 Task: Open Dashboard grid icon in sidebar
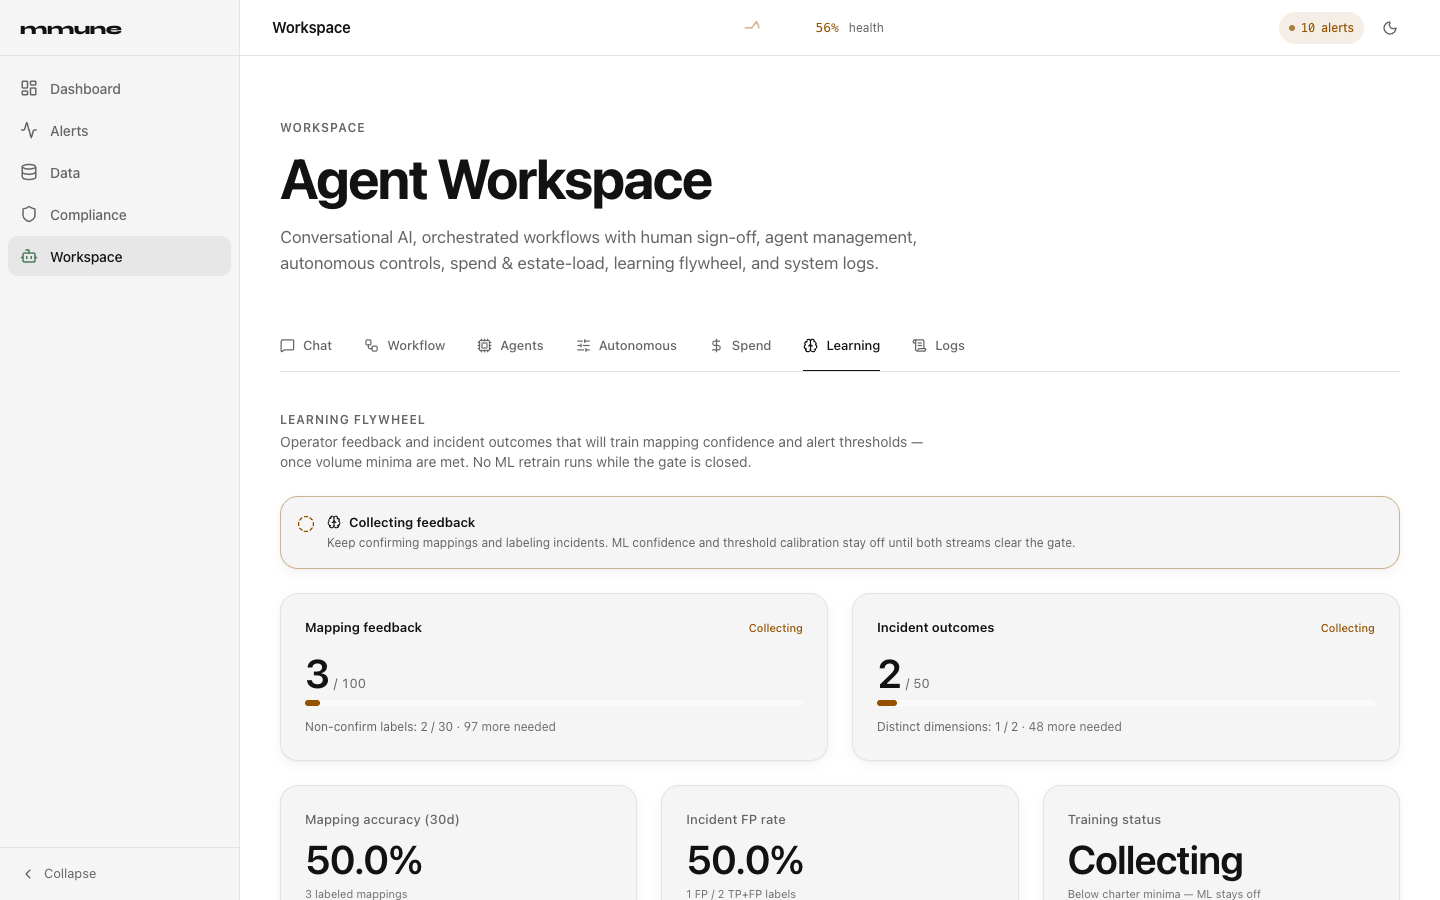coord(29,88)
